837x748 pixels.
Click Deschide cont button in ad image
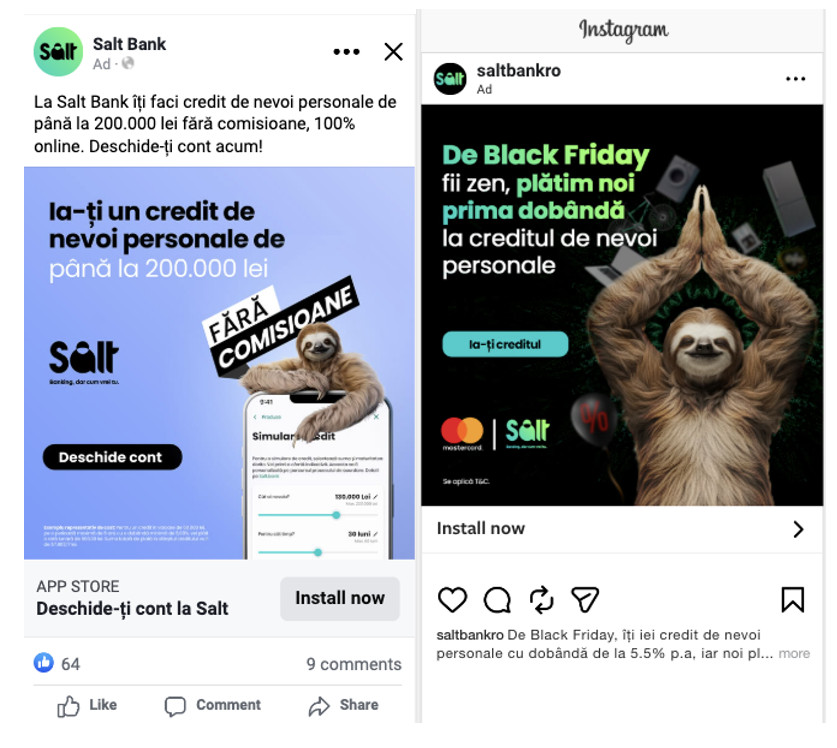click(112, 457)
